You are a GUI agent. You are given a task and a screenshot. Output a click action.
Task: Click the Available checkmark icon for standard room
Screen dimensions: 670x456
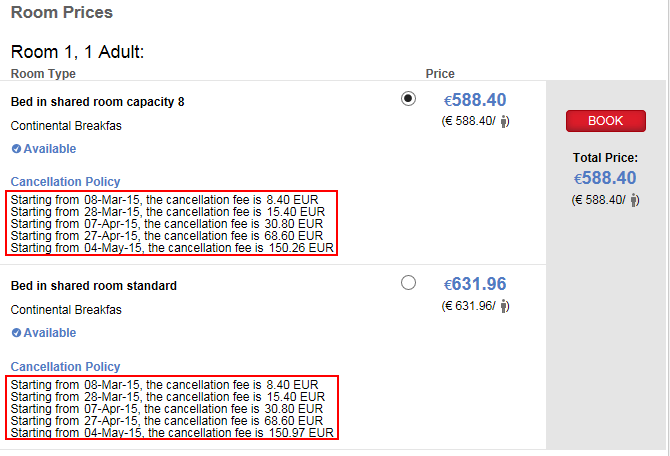(x=16, y=332)
